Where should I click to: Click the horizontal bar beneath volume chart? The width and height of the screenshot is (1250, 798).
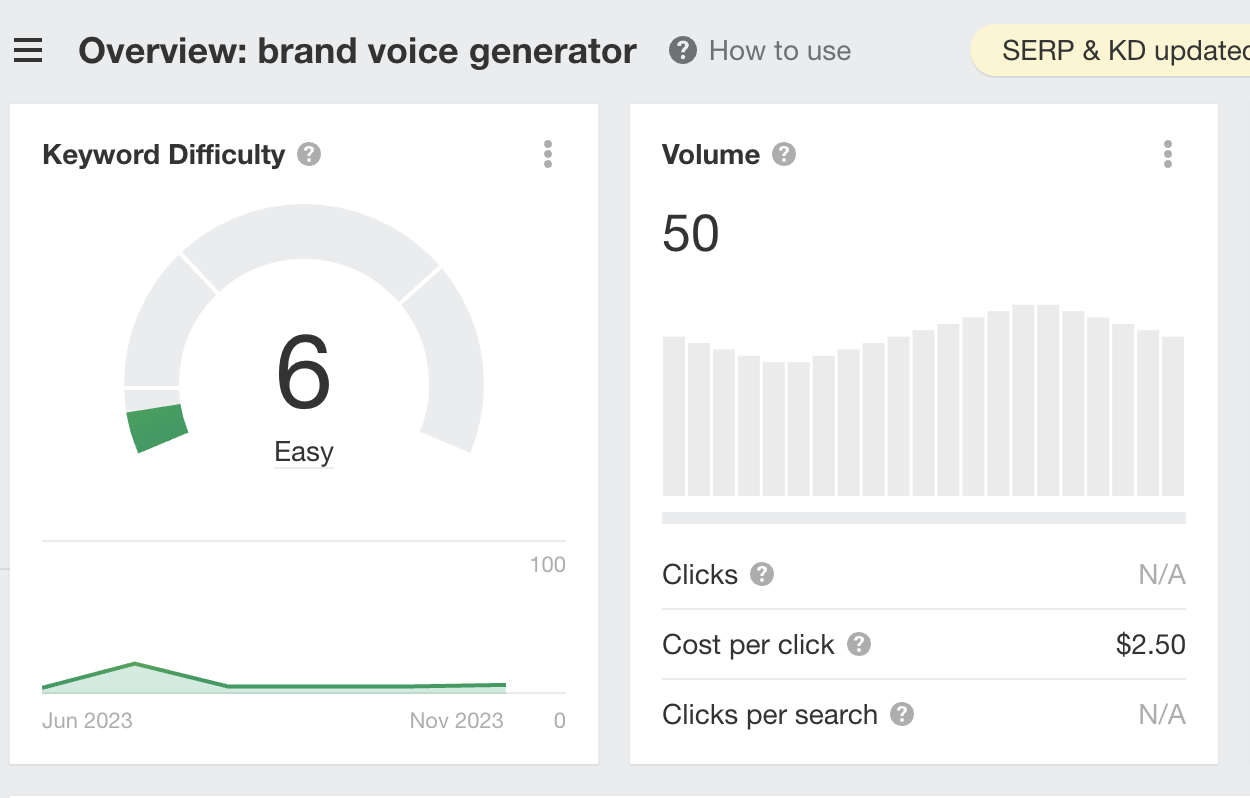[x=924, y=518]
